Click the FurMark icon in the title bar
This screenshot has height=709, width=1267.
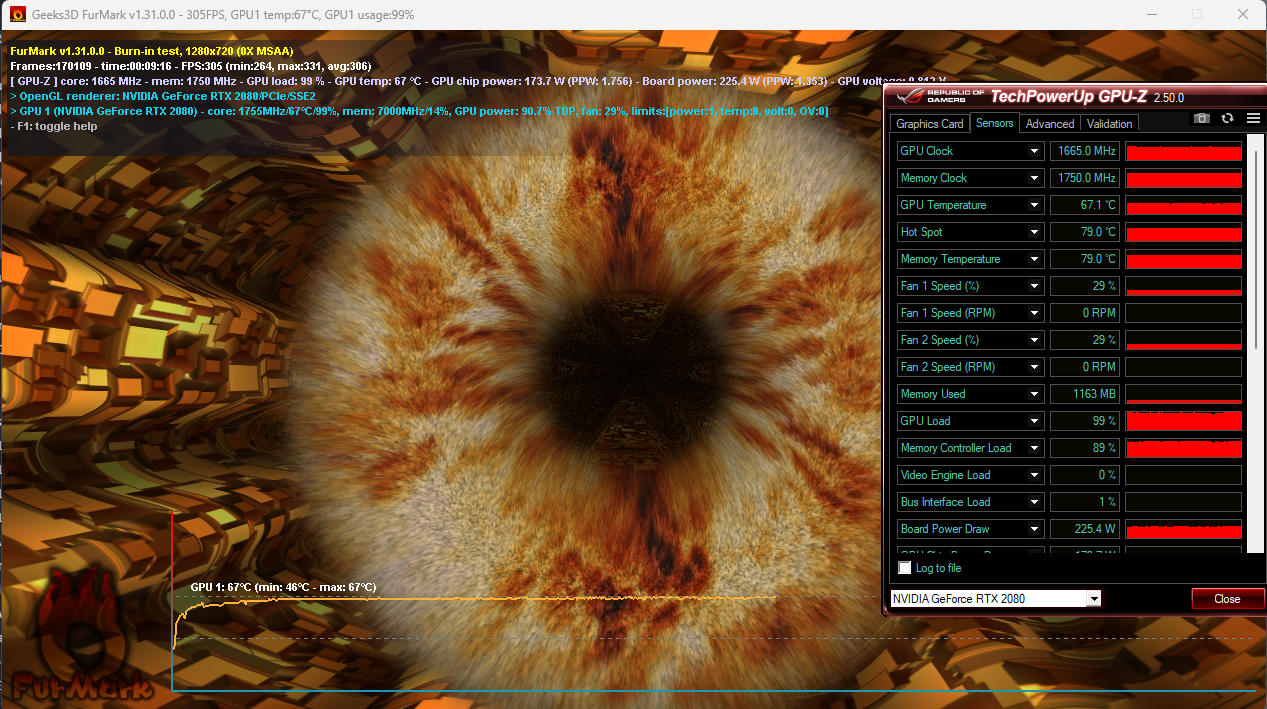[x=18, y=15]
